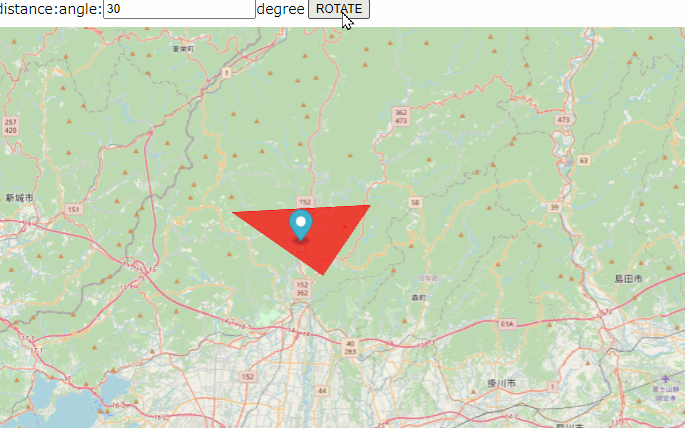This screenshot has width=685, height=428.
Task: Click the 40 283 route shield
Action: pyautogui.click(x=350, y=348)
